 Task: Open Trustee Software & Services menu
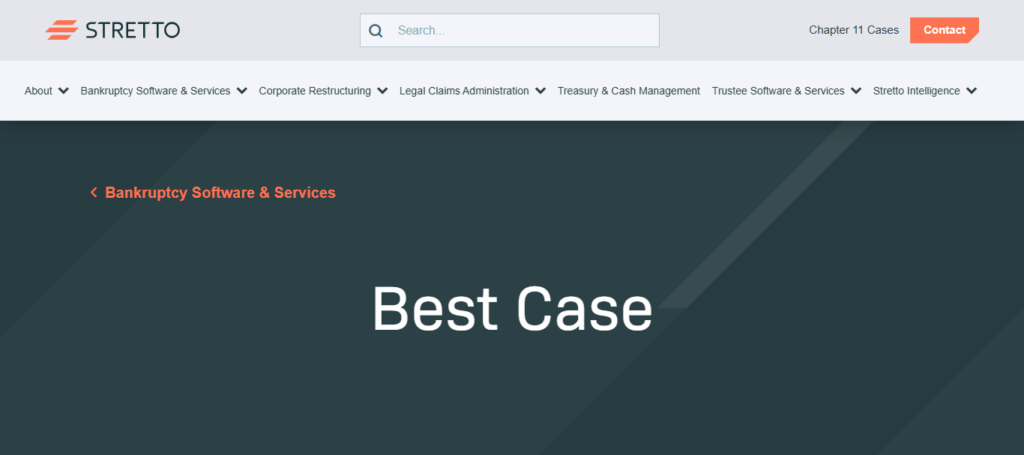(778, 91)
